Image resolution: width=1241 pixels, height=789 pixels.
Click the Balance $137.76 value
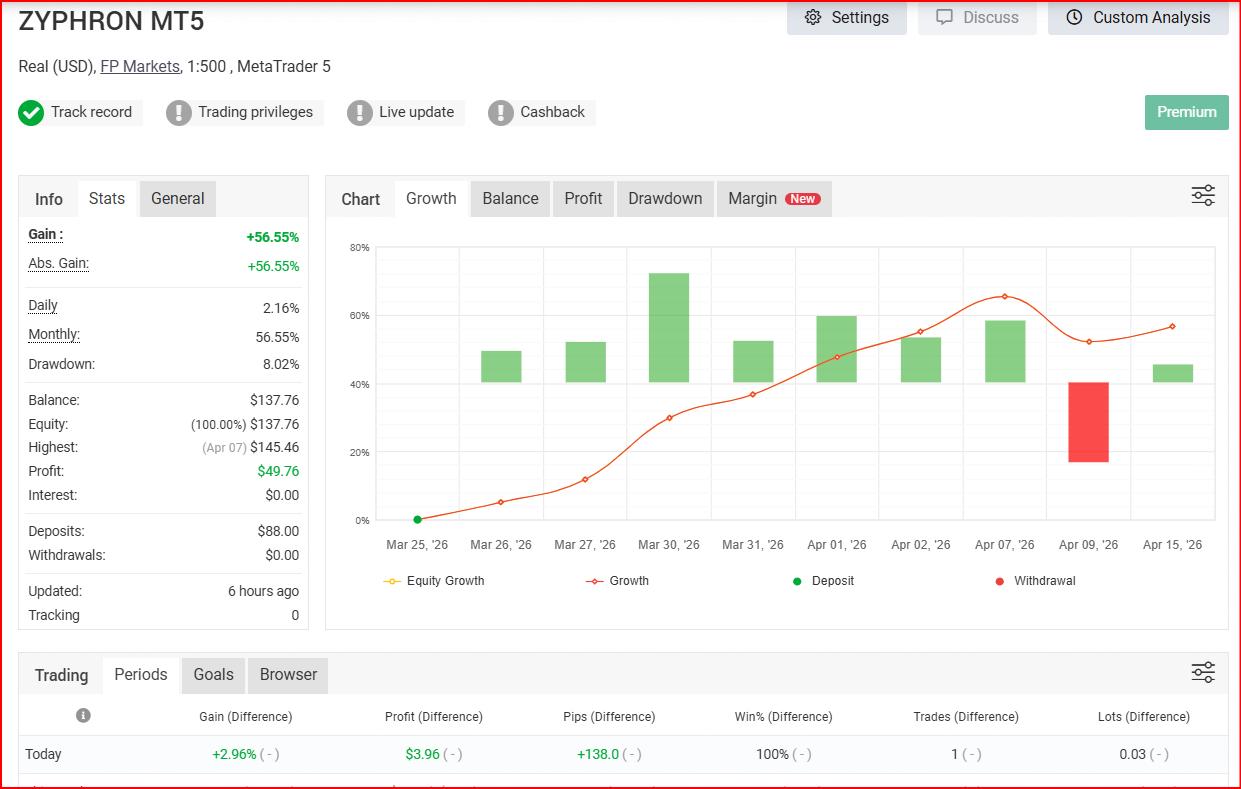pyautogui.click(x=275, y=400)
